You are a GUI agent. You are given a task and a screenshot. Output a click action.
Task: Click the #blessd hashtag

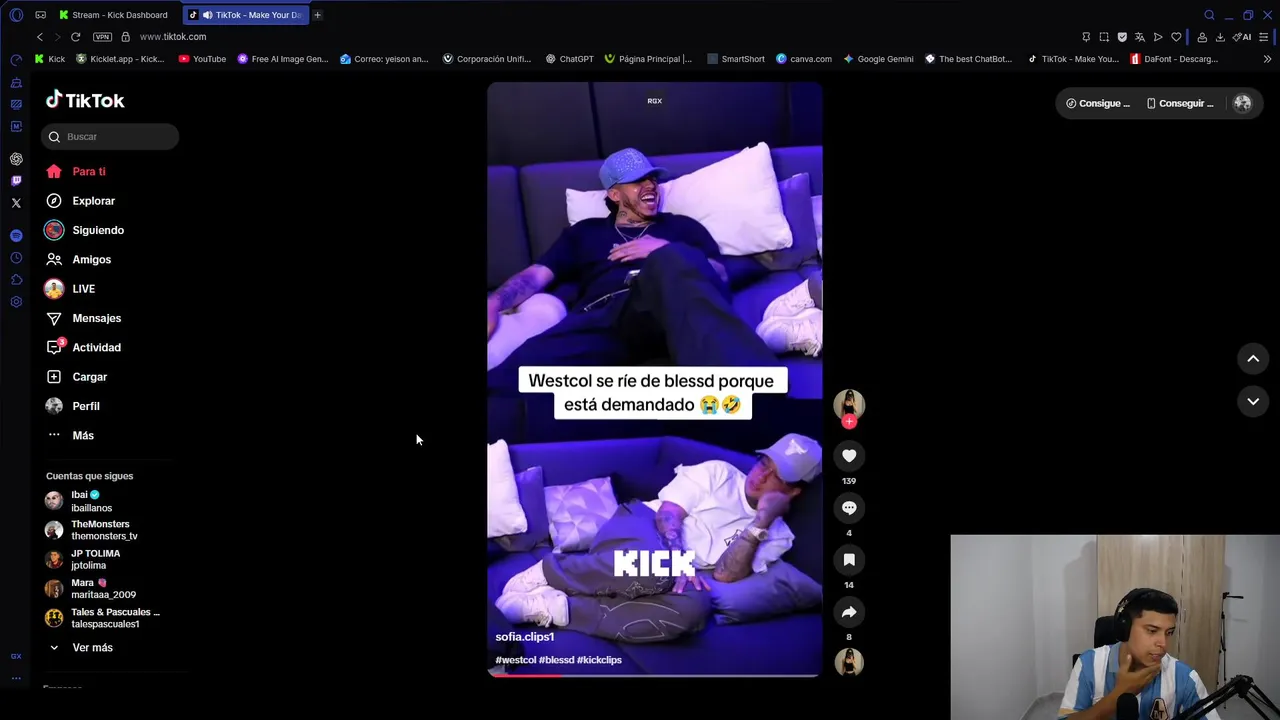[x=557, y=660]
